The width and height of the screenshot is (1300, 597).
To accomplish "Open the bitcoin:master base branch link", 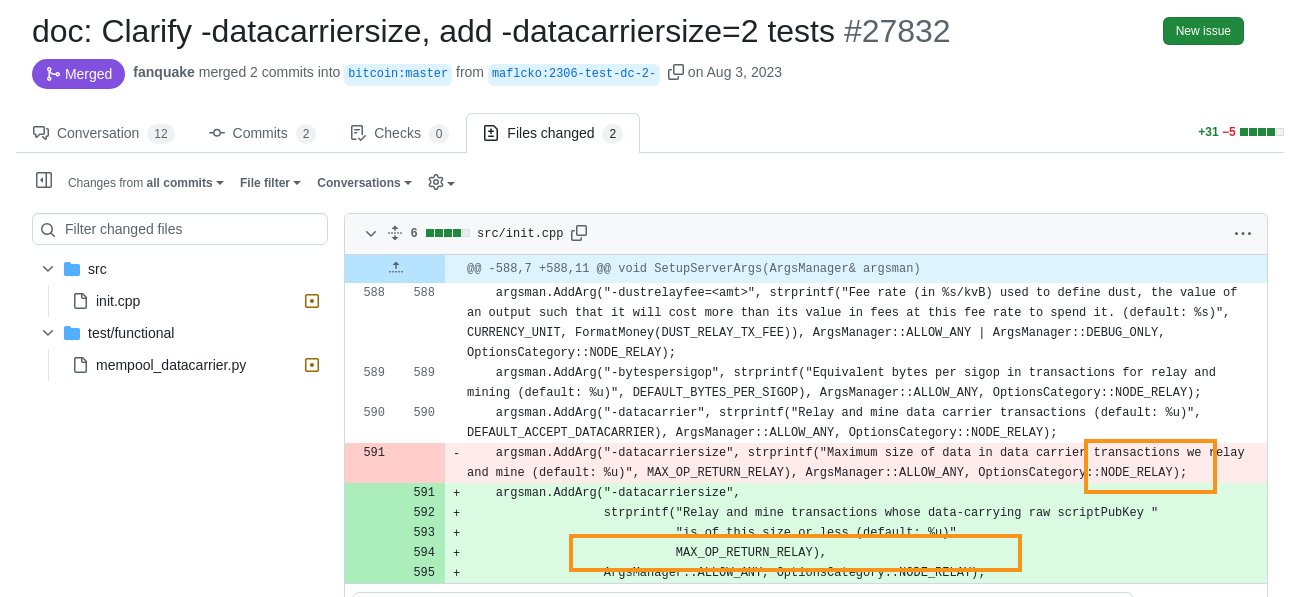I will (x=398, y=74).
